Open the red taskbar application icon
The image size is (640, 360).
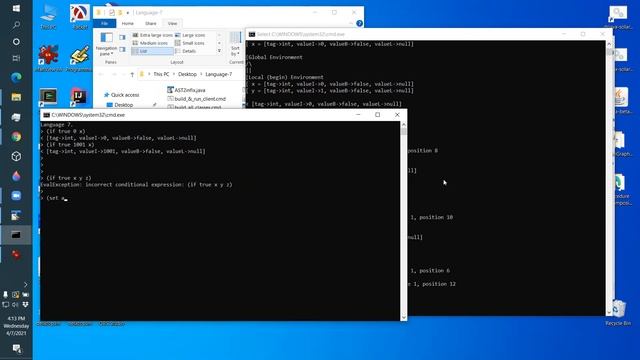[16, 255]
